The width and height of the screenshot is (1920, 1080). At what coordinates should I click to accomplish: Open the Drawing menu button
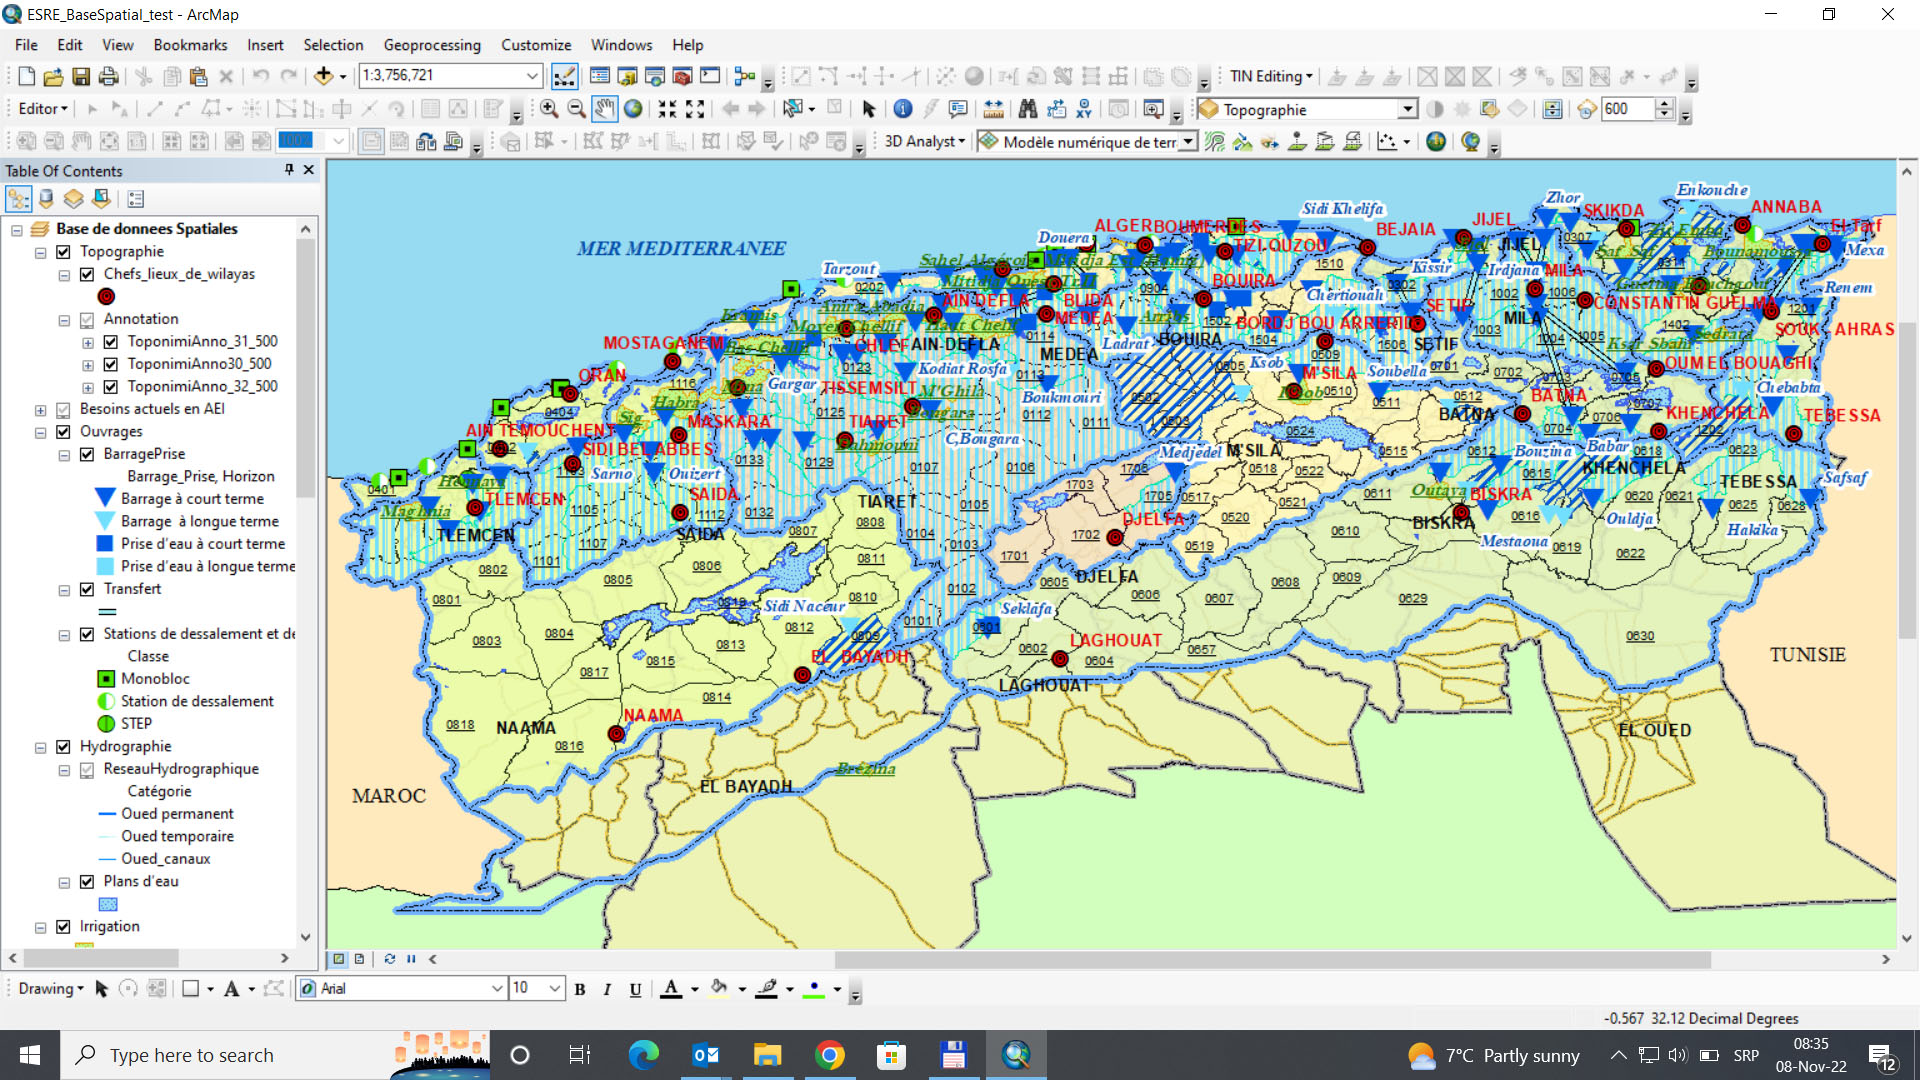tap(50, 988)
